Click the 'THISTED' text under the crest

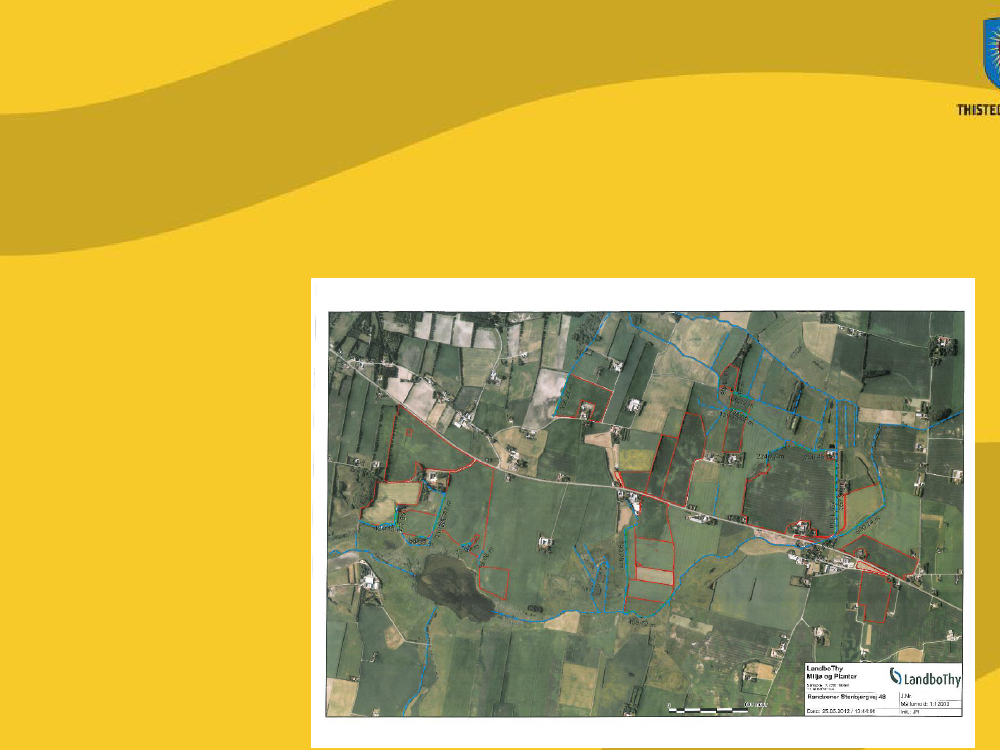pos(978,110)
